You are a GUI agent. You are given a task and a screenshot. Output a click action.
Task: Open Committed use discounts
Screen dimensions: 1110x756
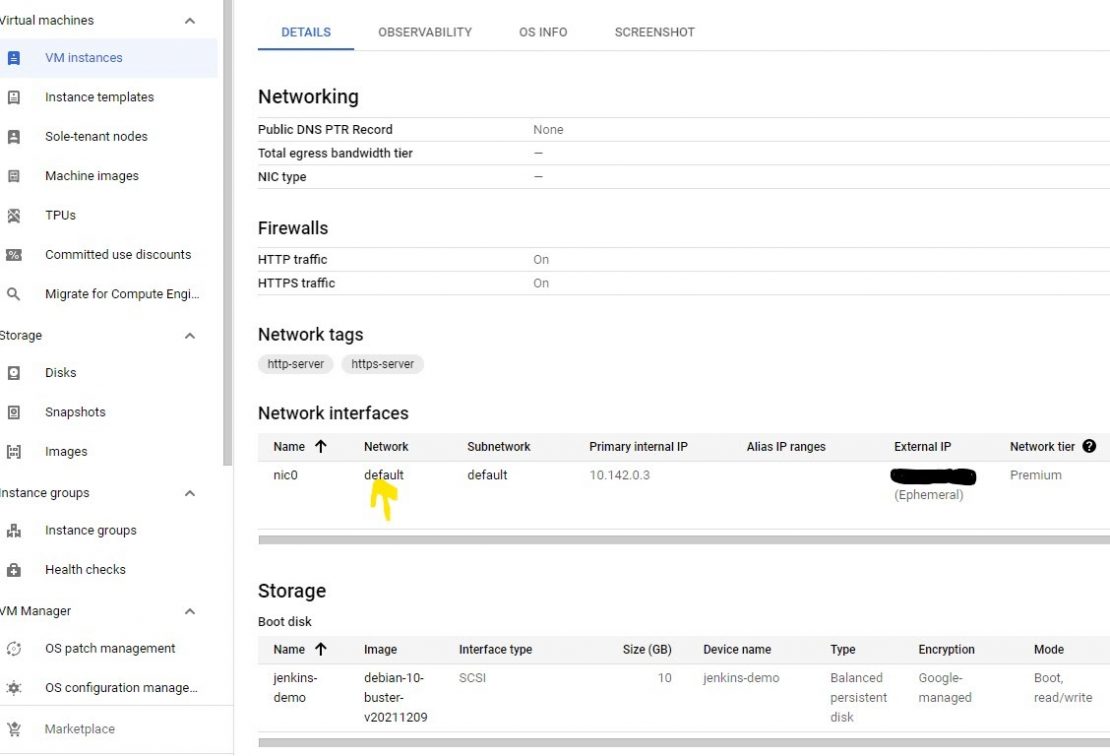(118, 254)
